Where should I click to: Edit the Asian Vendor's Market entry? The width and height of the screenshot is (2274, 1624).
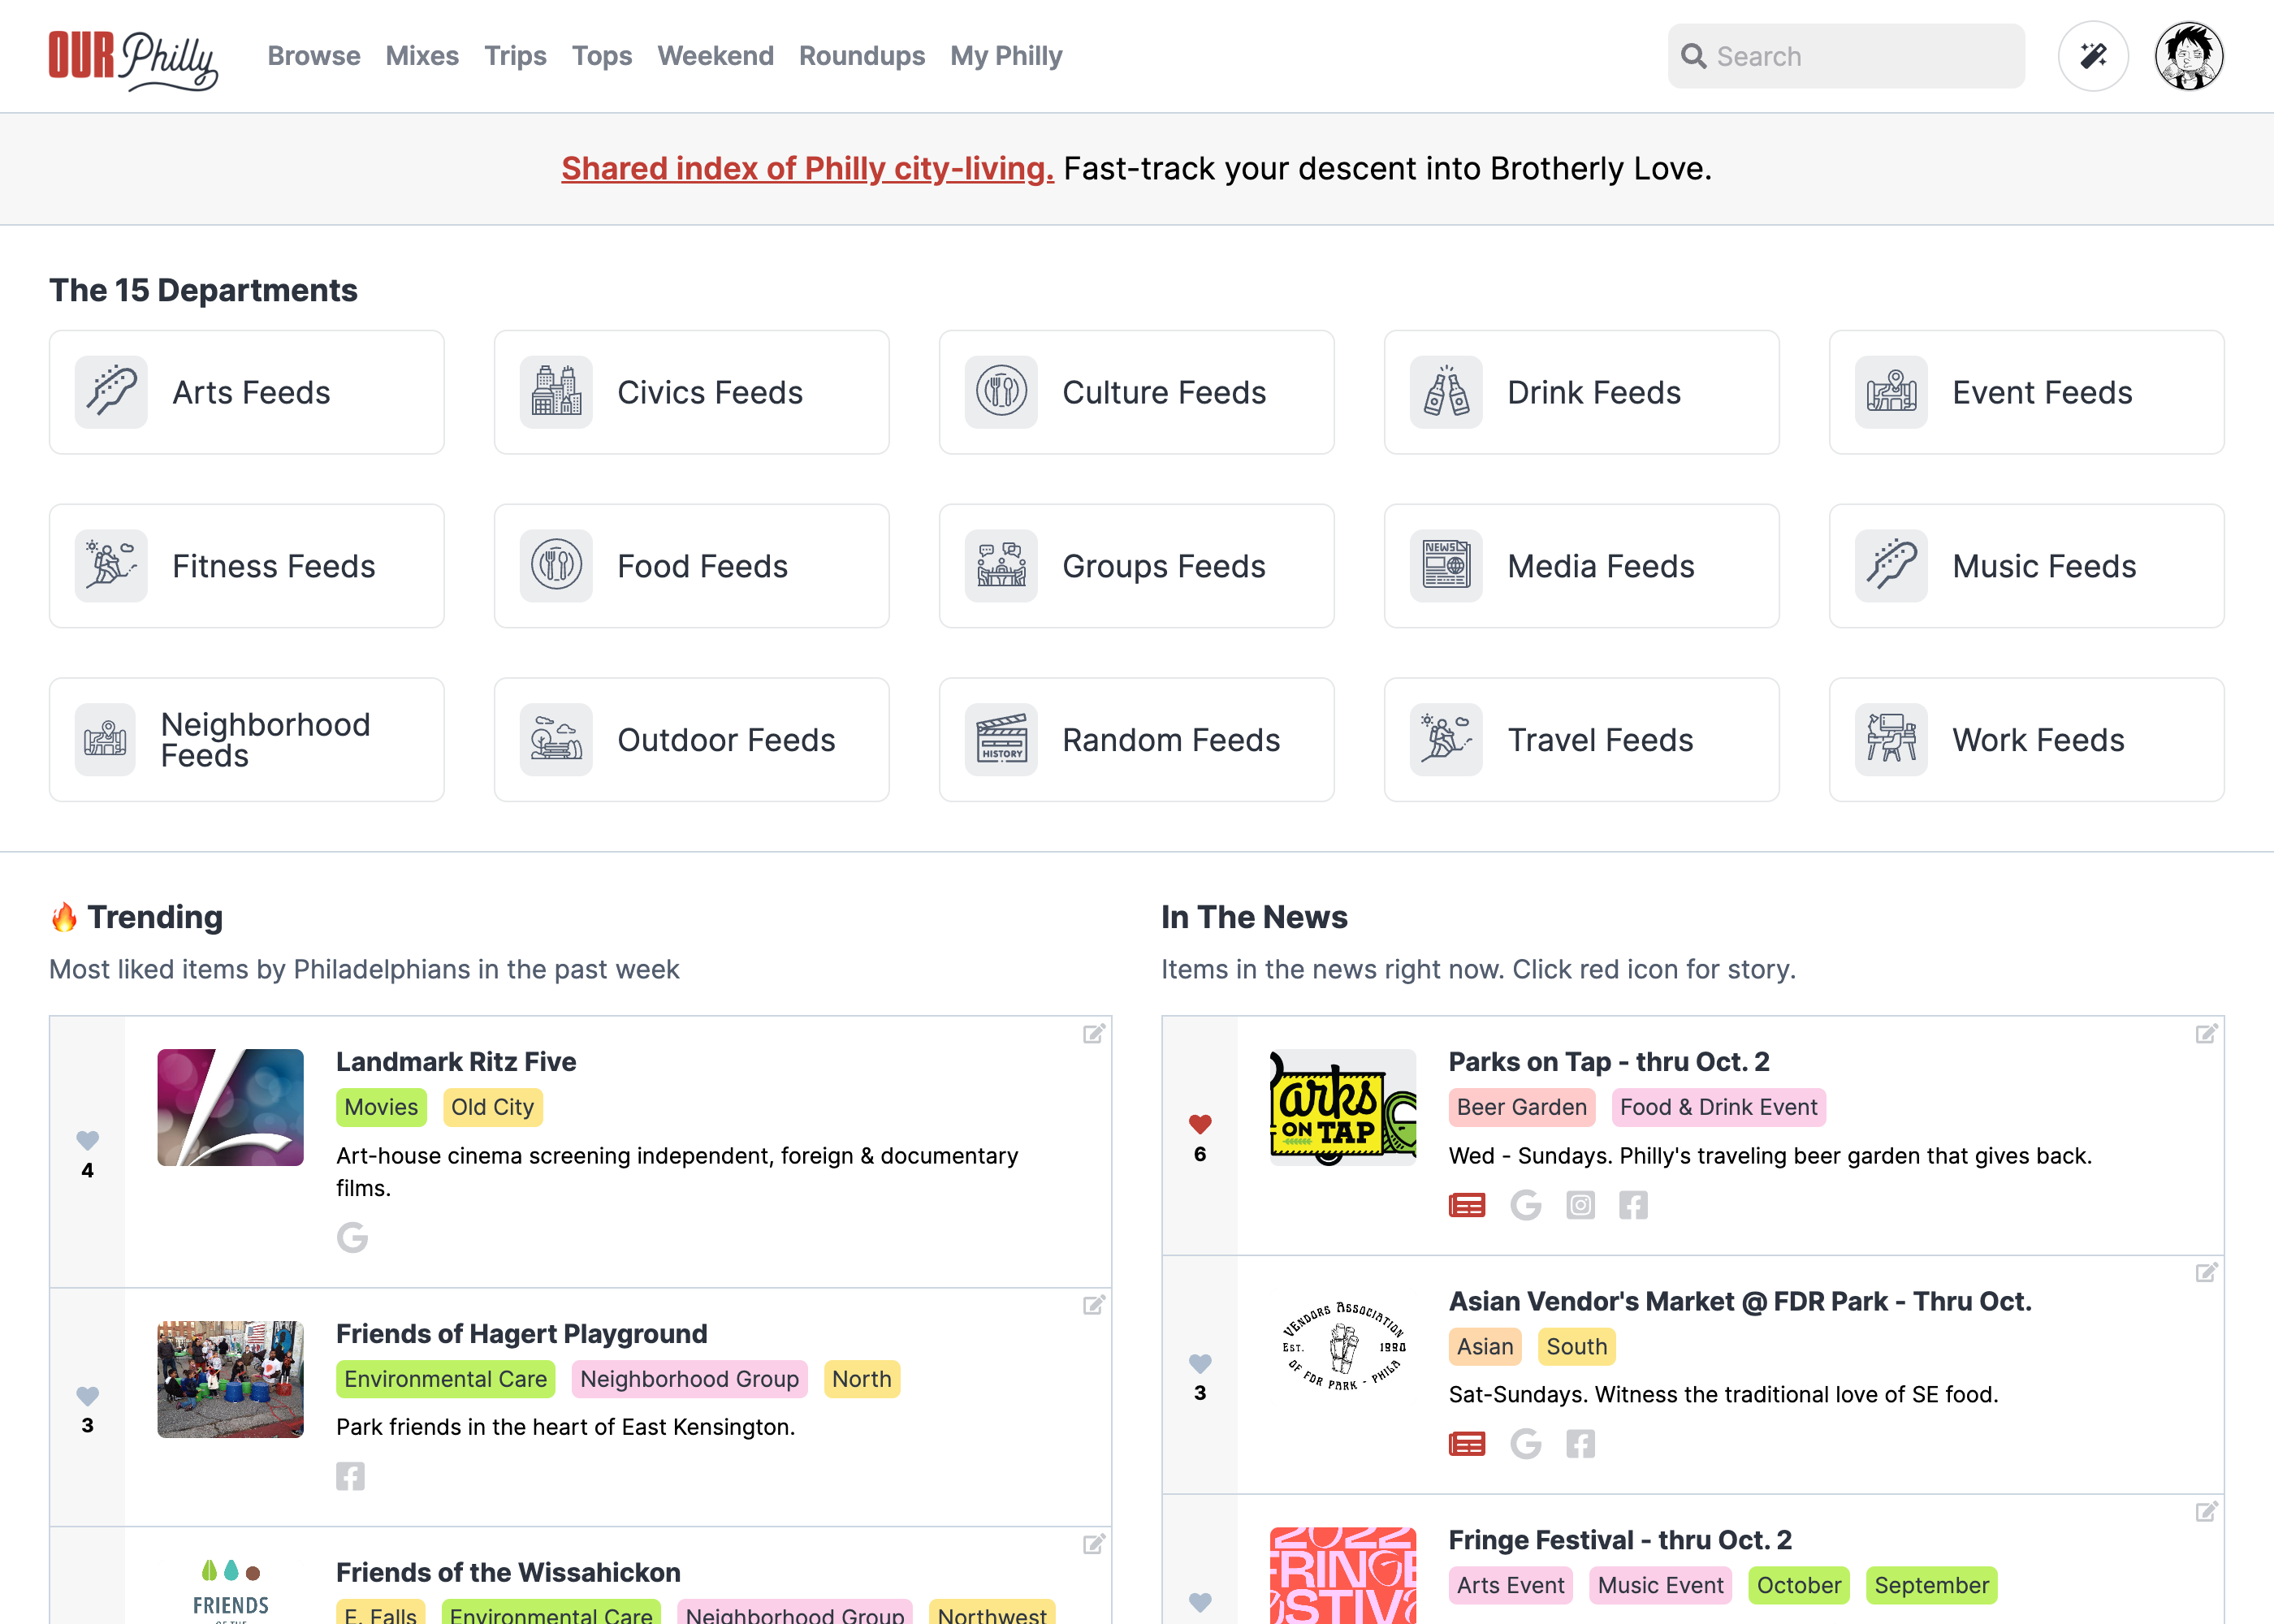coord(2207,1273)
